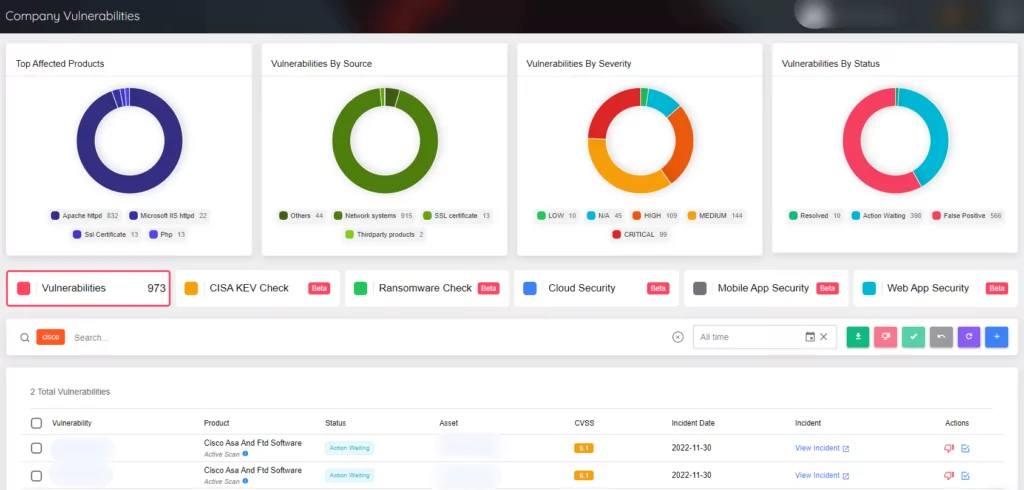Image resolution: width=1024 pixels, height=490 pixels.
Task: Toggle Action Waiting legend in Vulnerabilities By Status
Action: [887, 216]
